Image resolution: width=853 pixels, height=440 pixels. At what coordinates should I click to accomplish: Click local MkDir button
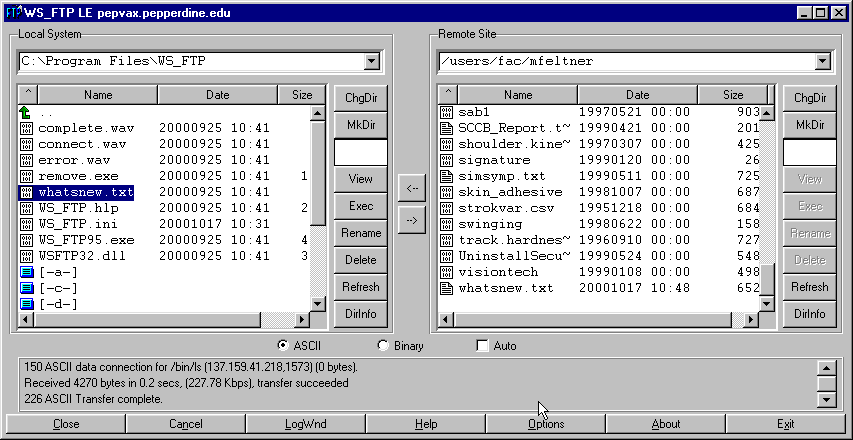click(x=361, y=125)
